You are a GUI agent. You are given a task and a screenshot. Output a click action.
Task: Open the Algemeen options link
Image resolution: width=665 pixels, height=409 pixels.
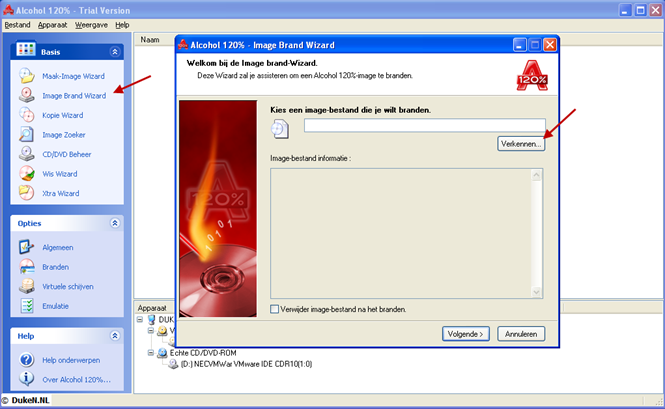point(58,247)
